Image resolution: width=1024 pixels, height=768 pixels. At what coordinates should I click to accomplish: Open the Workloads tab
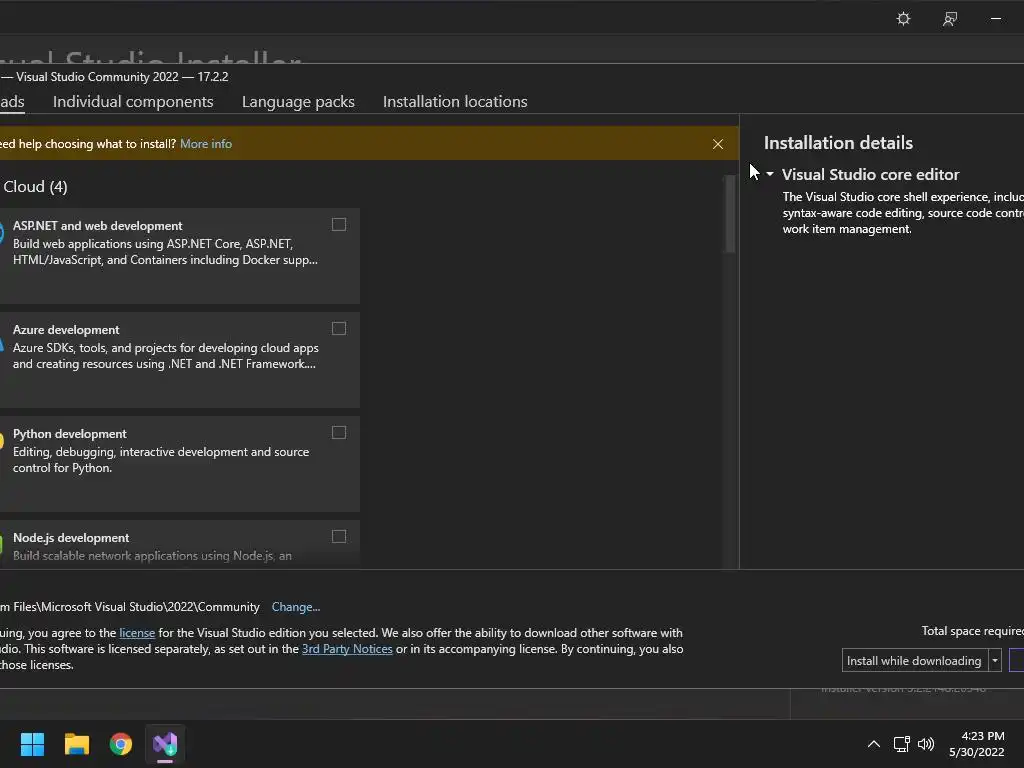[x=12, y=102]
